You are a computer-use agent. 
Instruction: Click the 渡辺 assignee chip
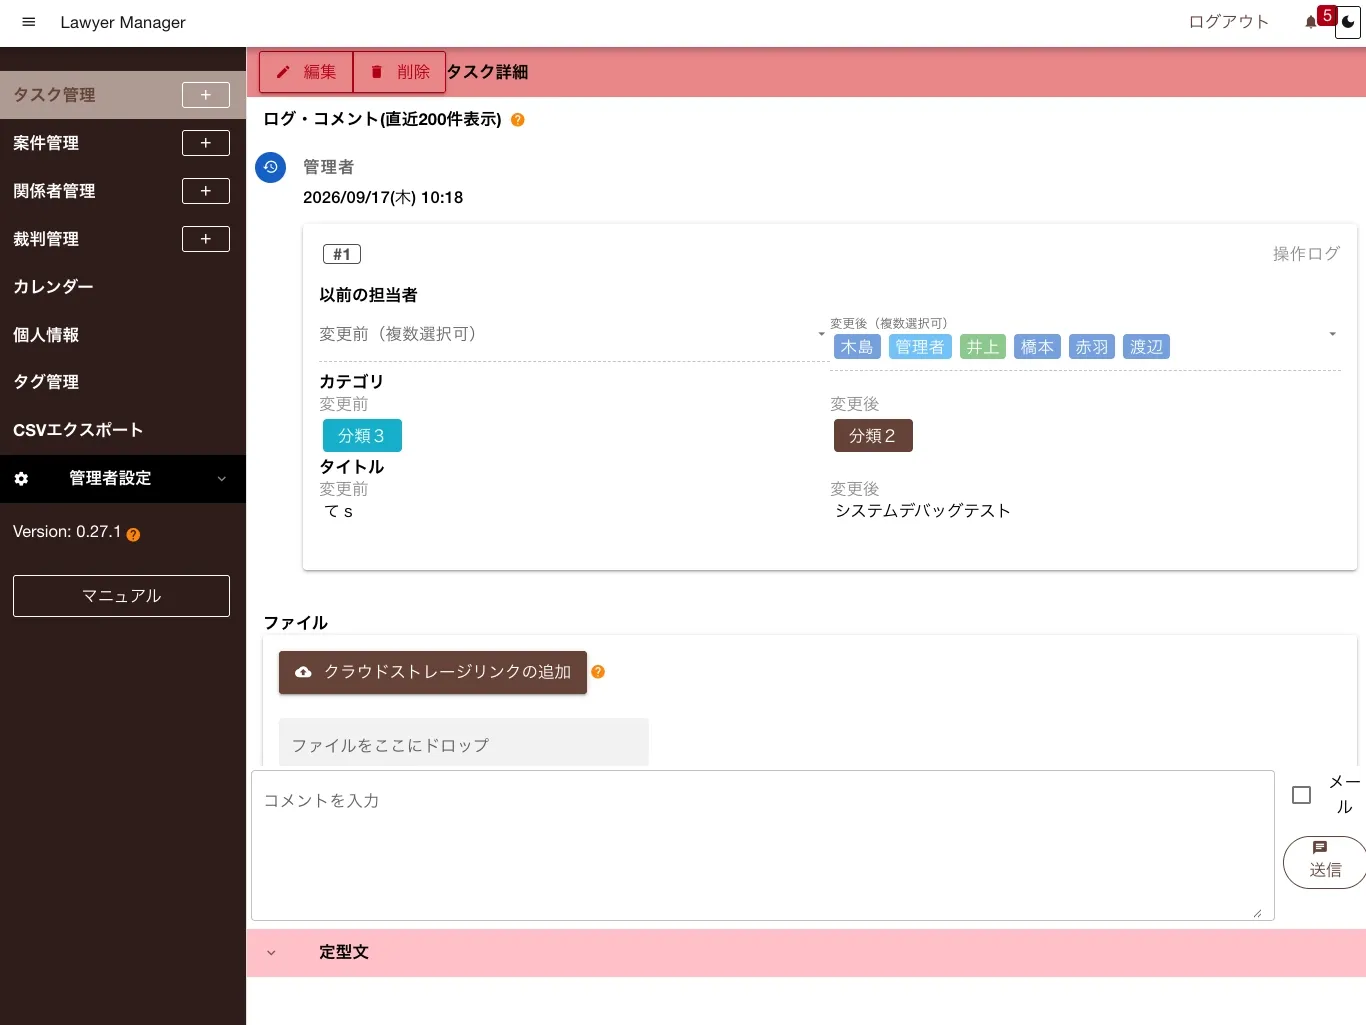(x=1146, y=347)
